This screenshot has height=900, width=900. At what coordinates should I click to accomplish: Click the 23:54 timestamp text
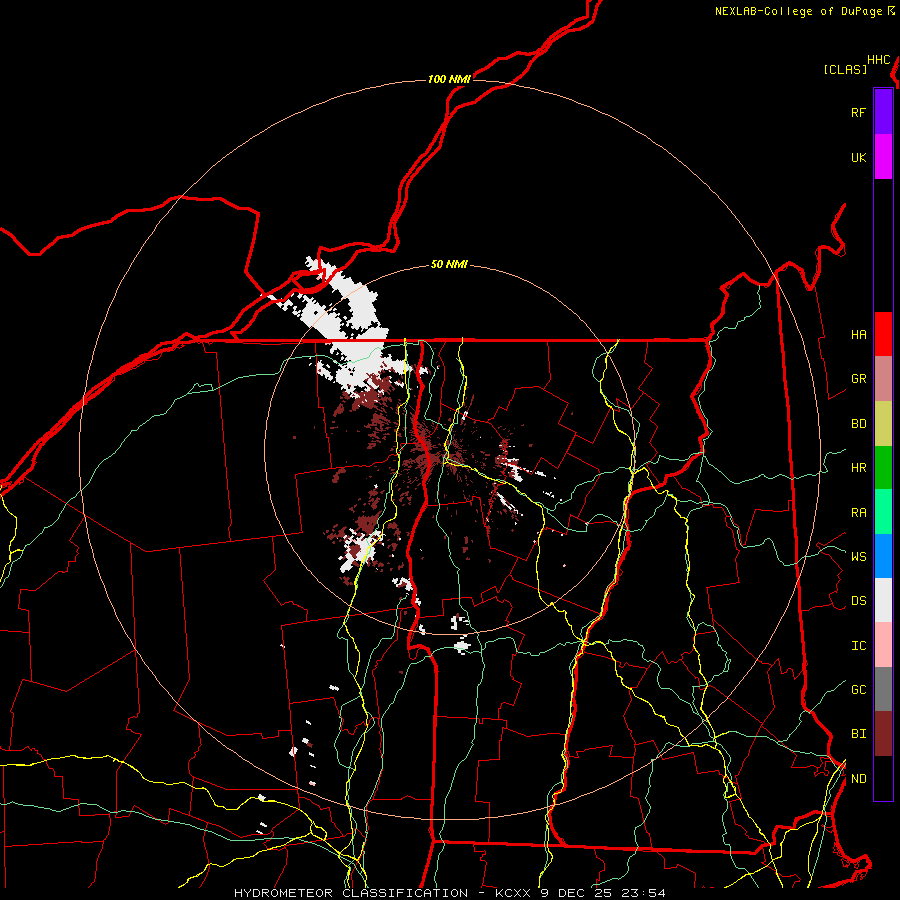pyautogui.click(x=642, y=893)
